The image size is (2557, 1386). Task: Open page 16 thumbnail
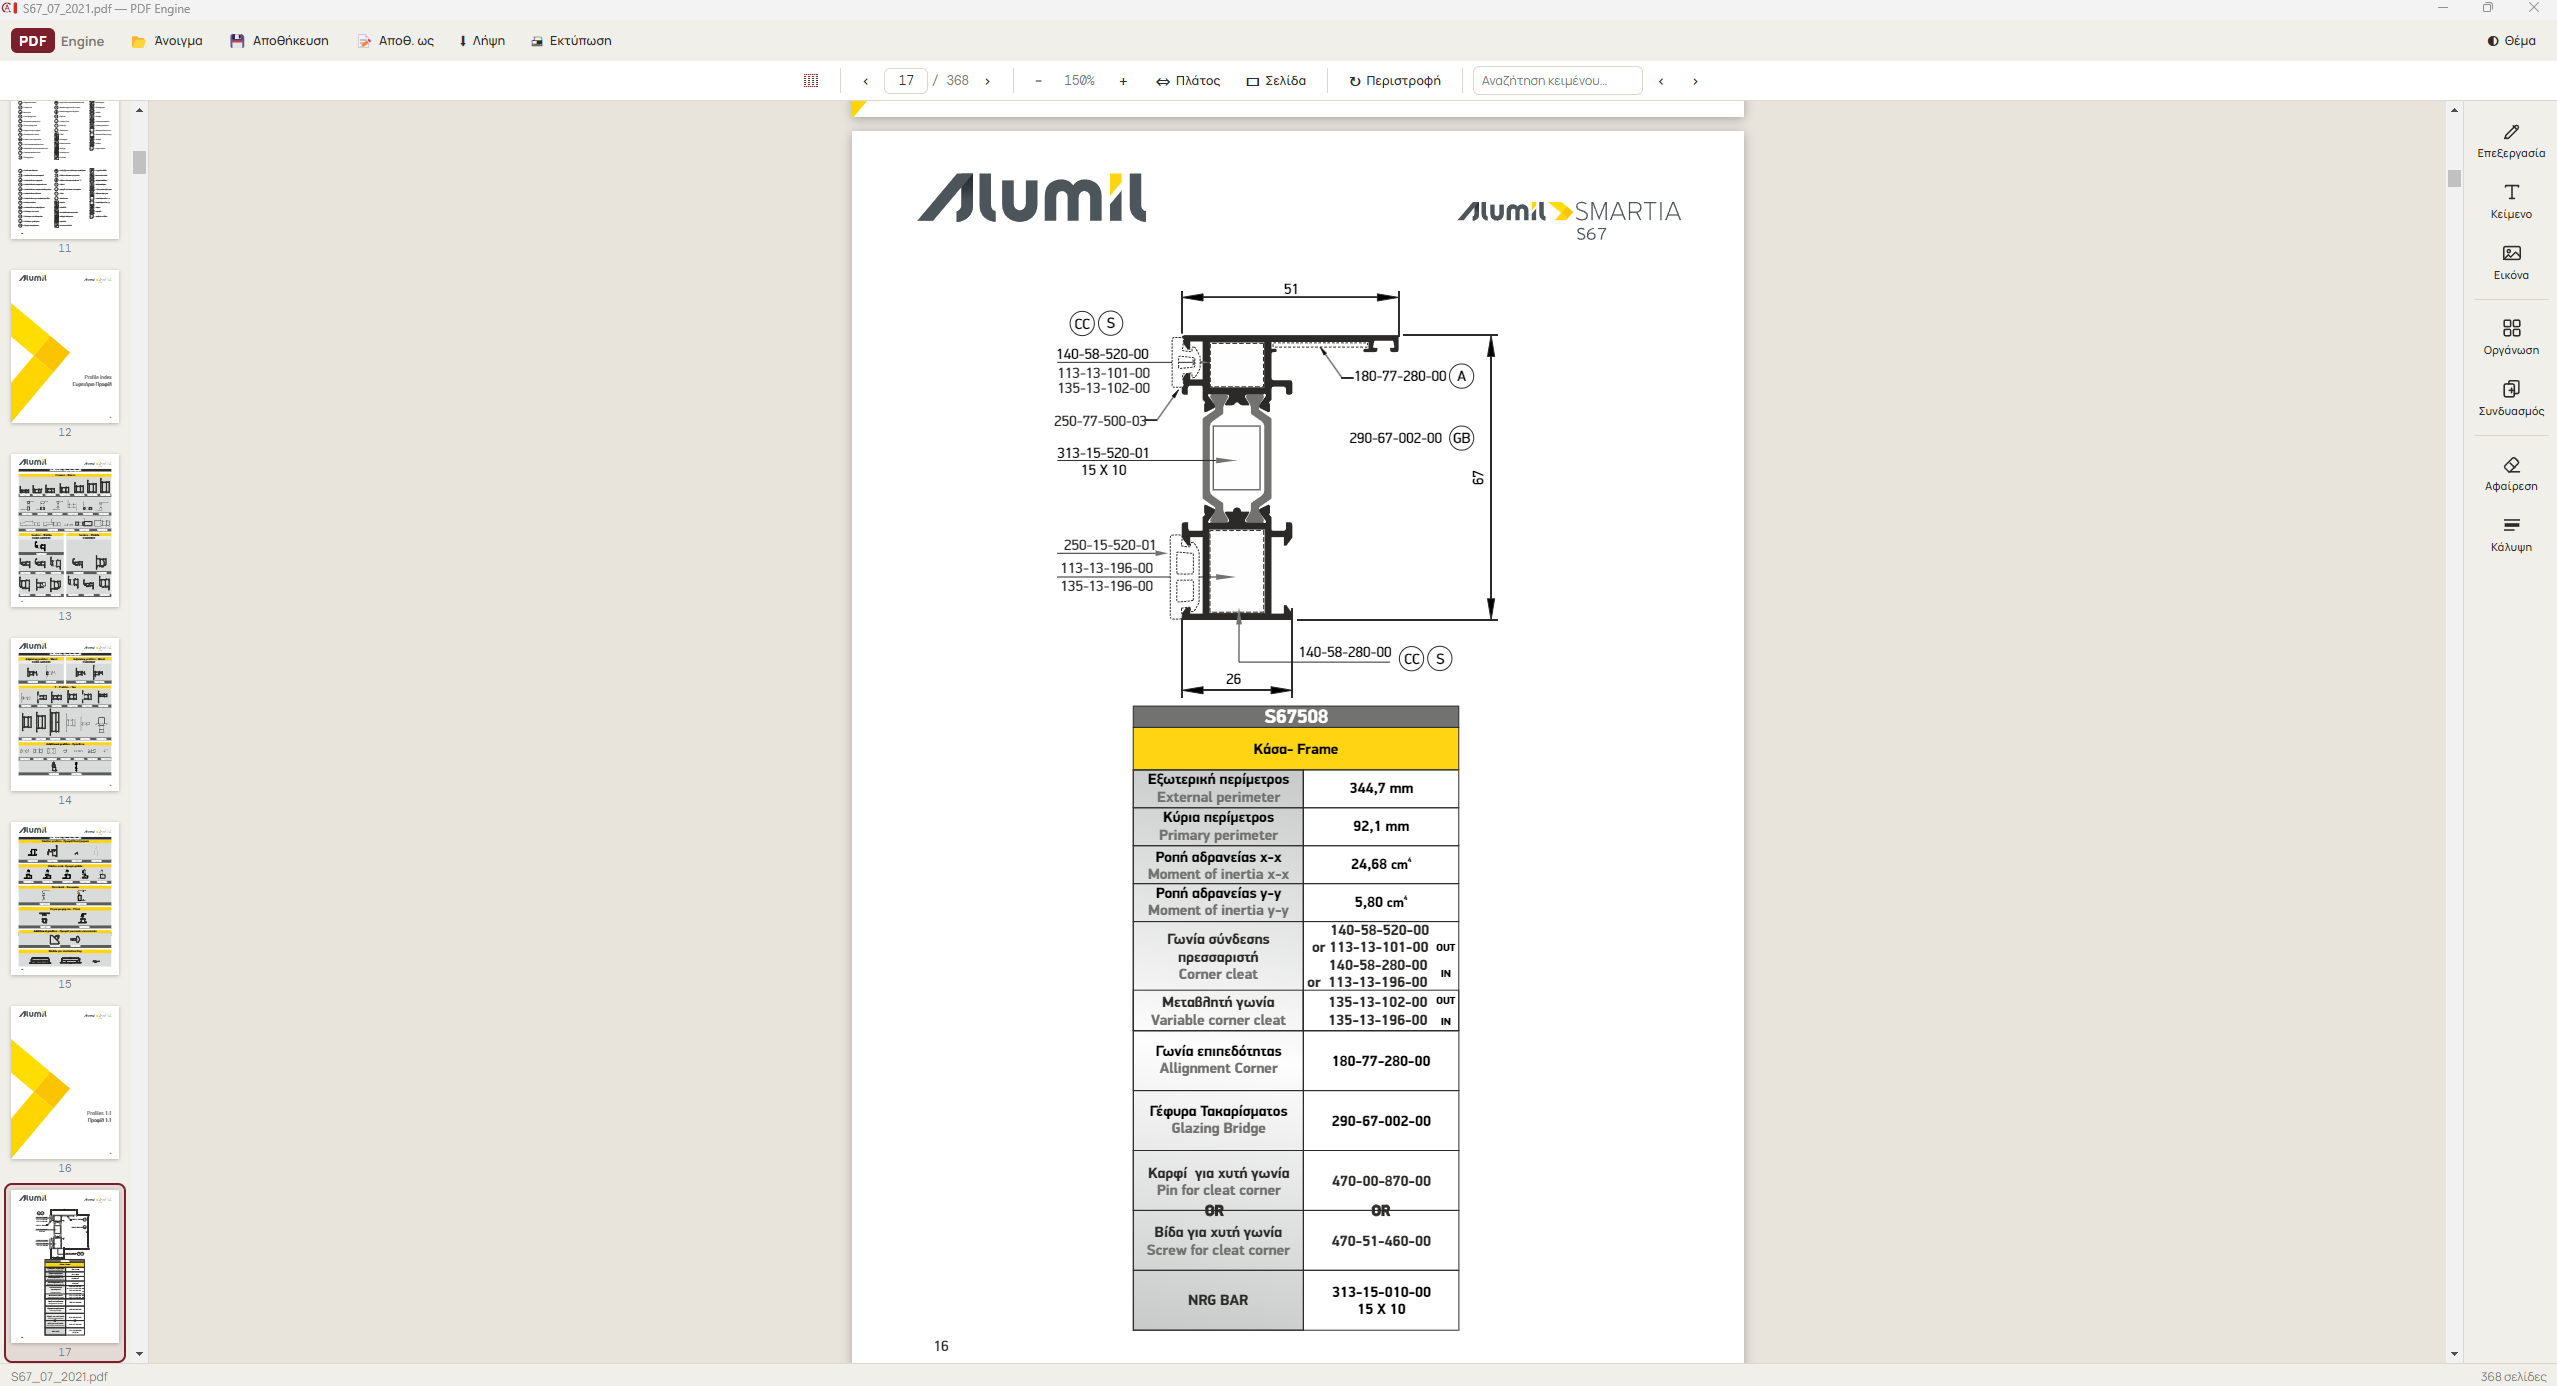tap(65, 1082)
